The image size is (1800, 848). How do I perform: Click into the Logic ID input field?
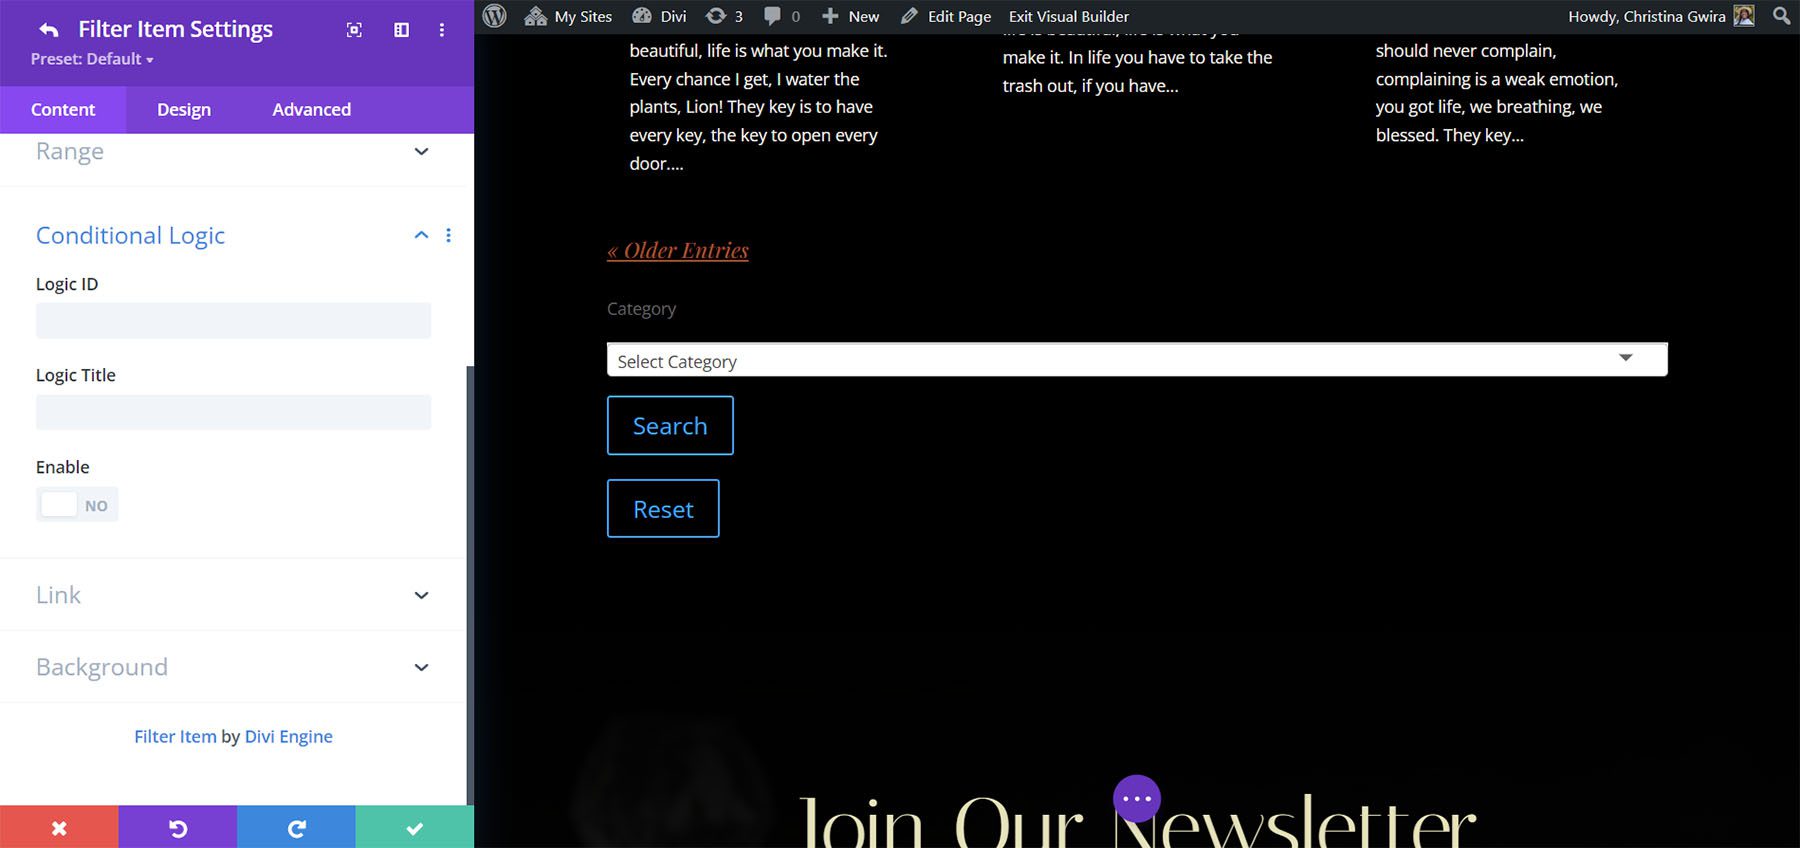(233, 321)
